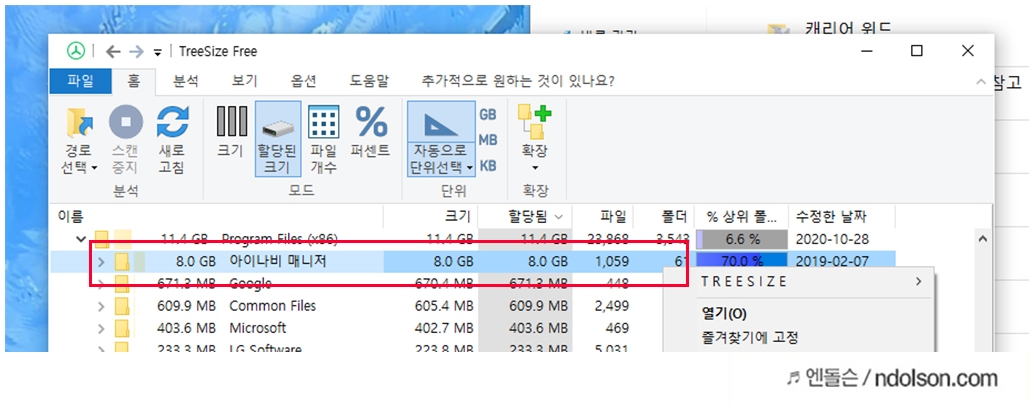Viewport: 1034px width, 404px height.
Task: Collapse the Program Files (x86) folder
Action: pos(80,239)
